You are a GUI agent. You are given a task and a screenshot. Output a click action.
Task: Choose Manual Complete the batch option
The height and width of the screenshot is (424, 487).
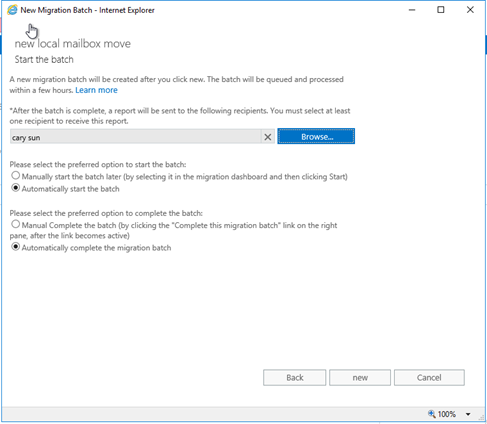(15, 224)
